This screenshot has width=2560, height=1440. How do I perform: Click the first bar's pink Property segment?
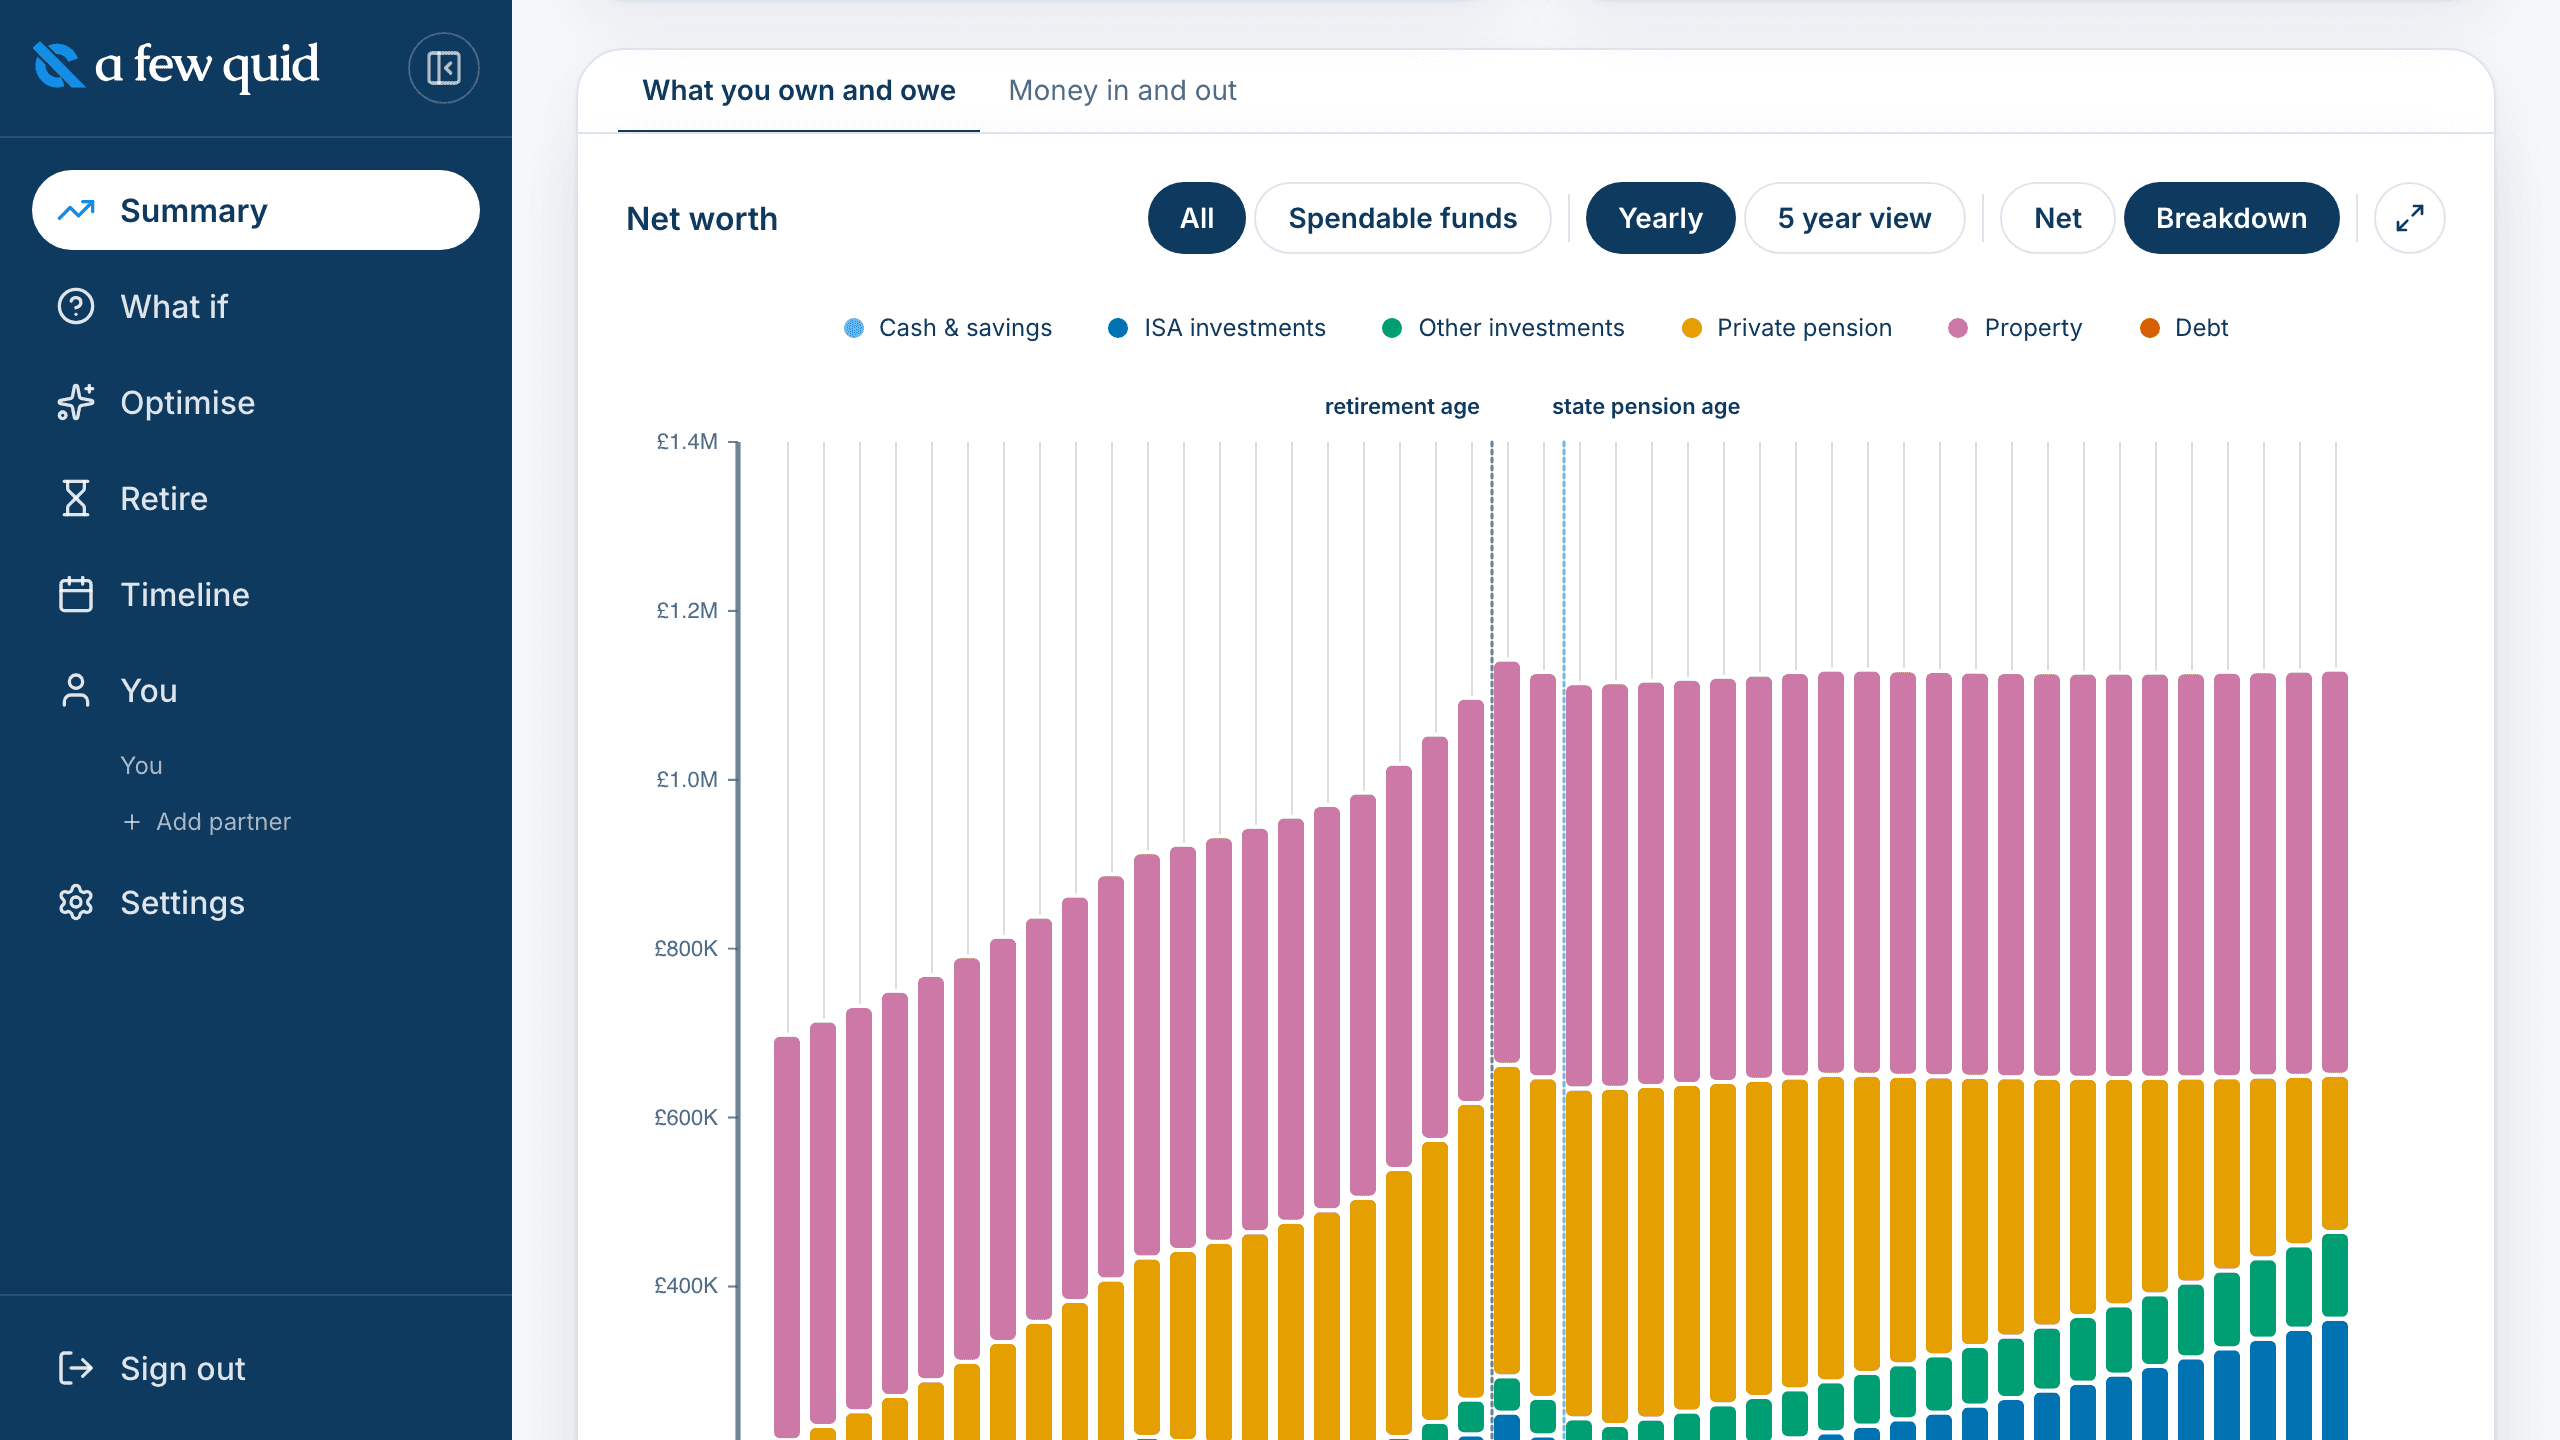(787, 1236)
